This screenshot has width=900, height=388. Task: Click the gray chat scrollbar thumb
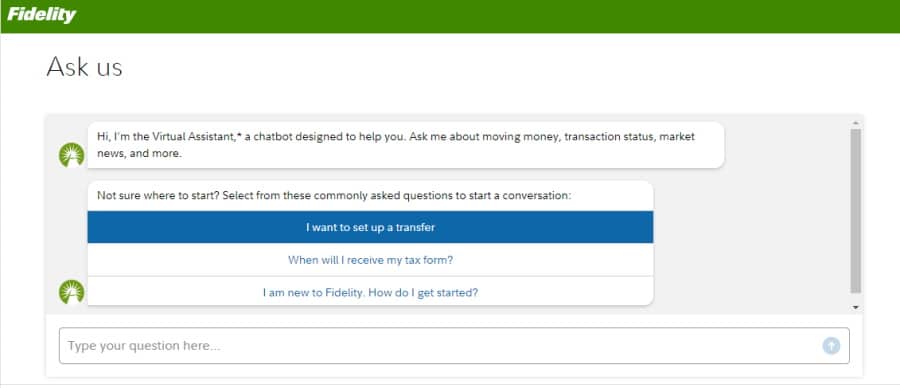855,211
